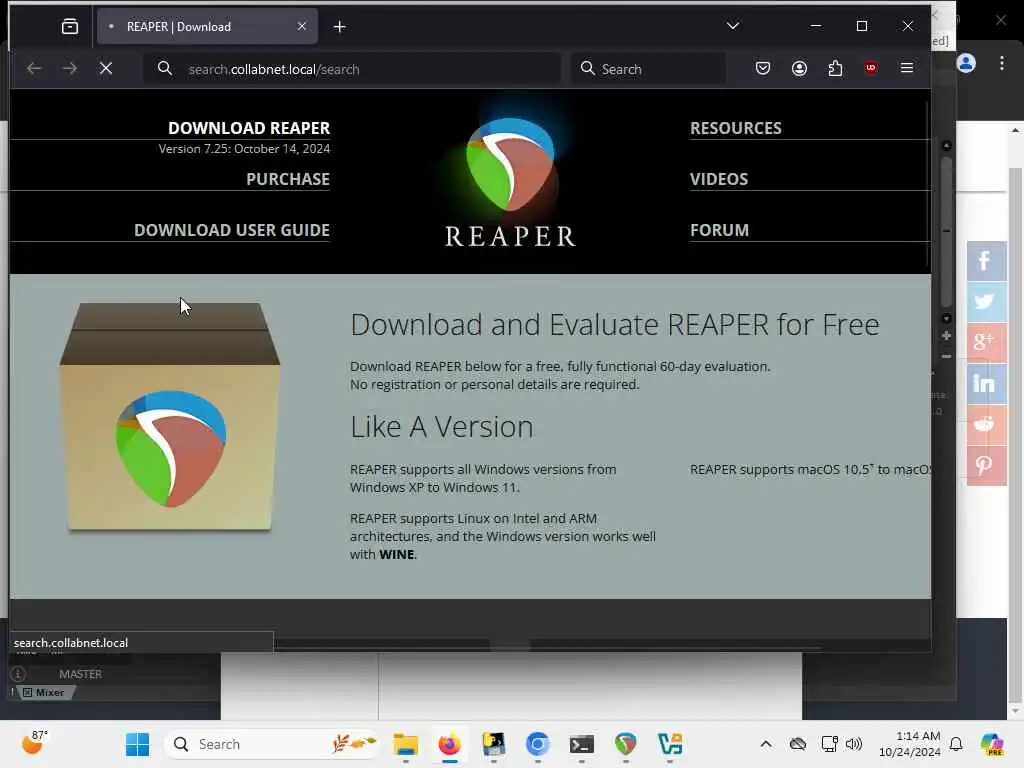
Task: Open Chrome profile avatar in background window
Action: (967, 63)
